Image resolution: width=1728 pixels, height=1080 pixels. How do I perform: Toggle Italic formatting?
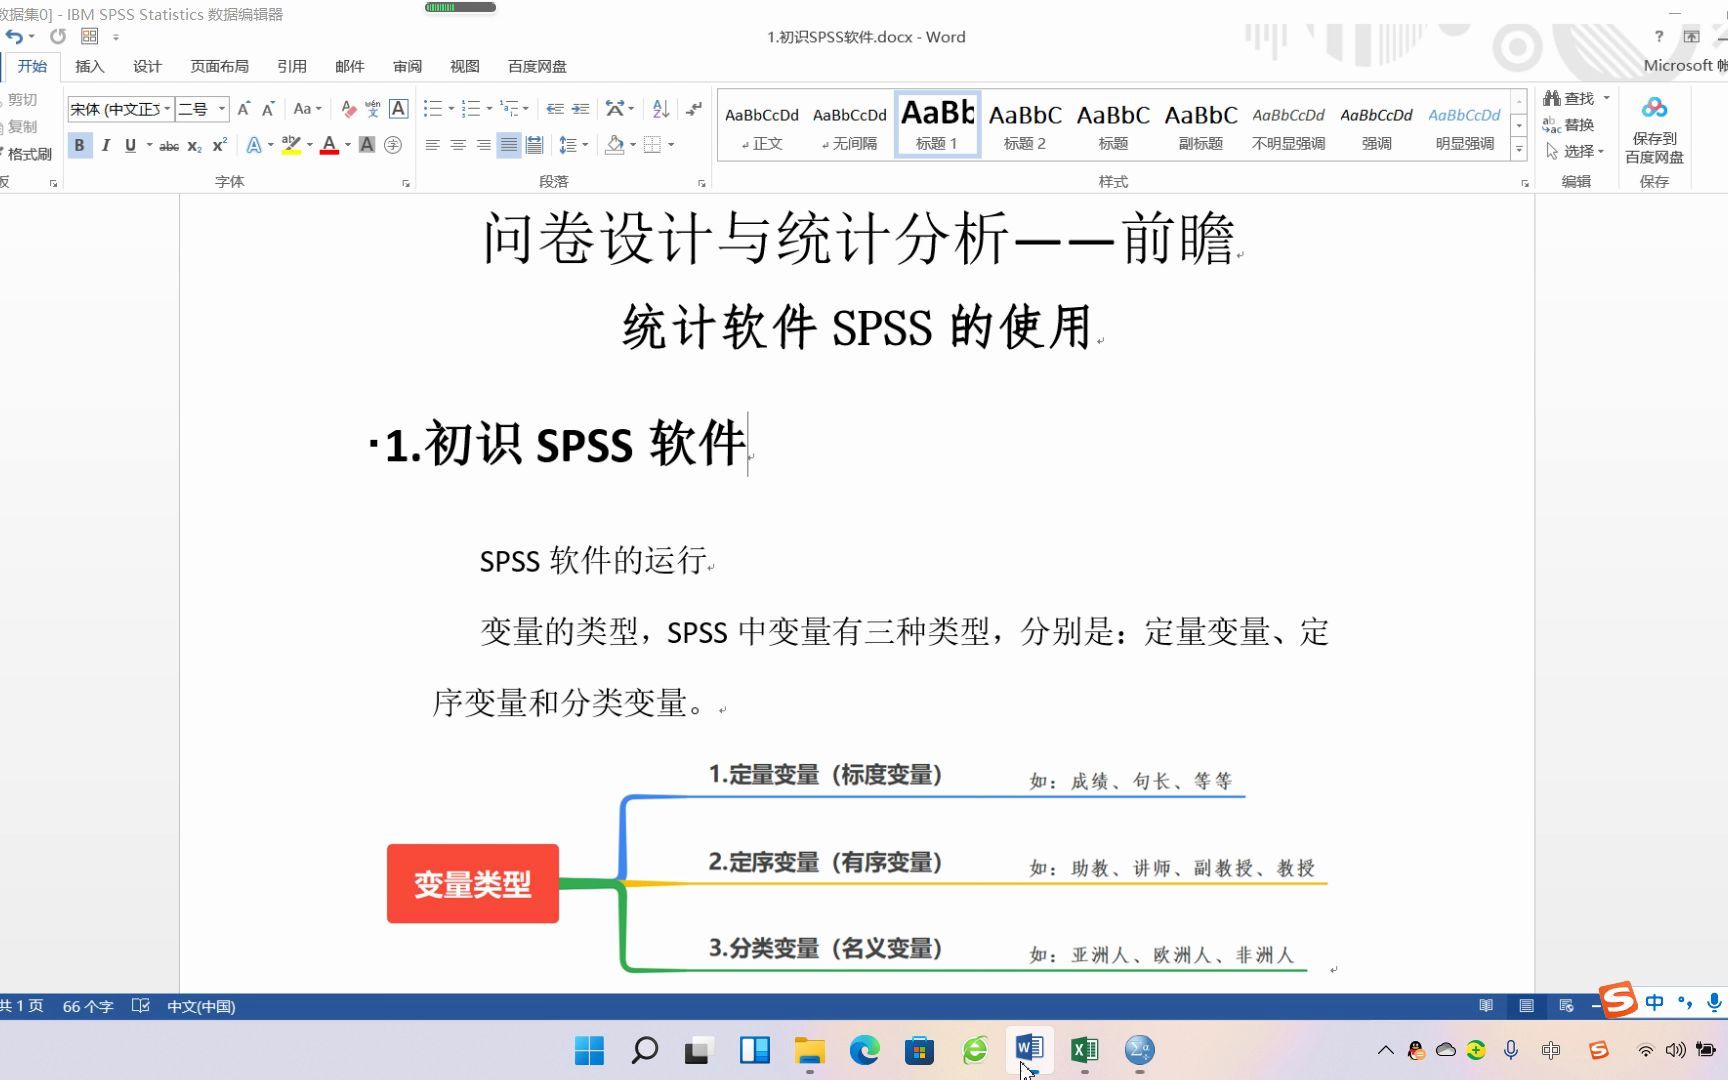click(x=105, y=146)
